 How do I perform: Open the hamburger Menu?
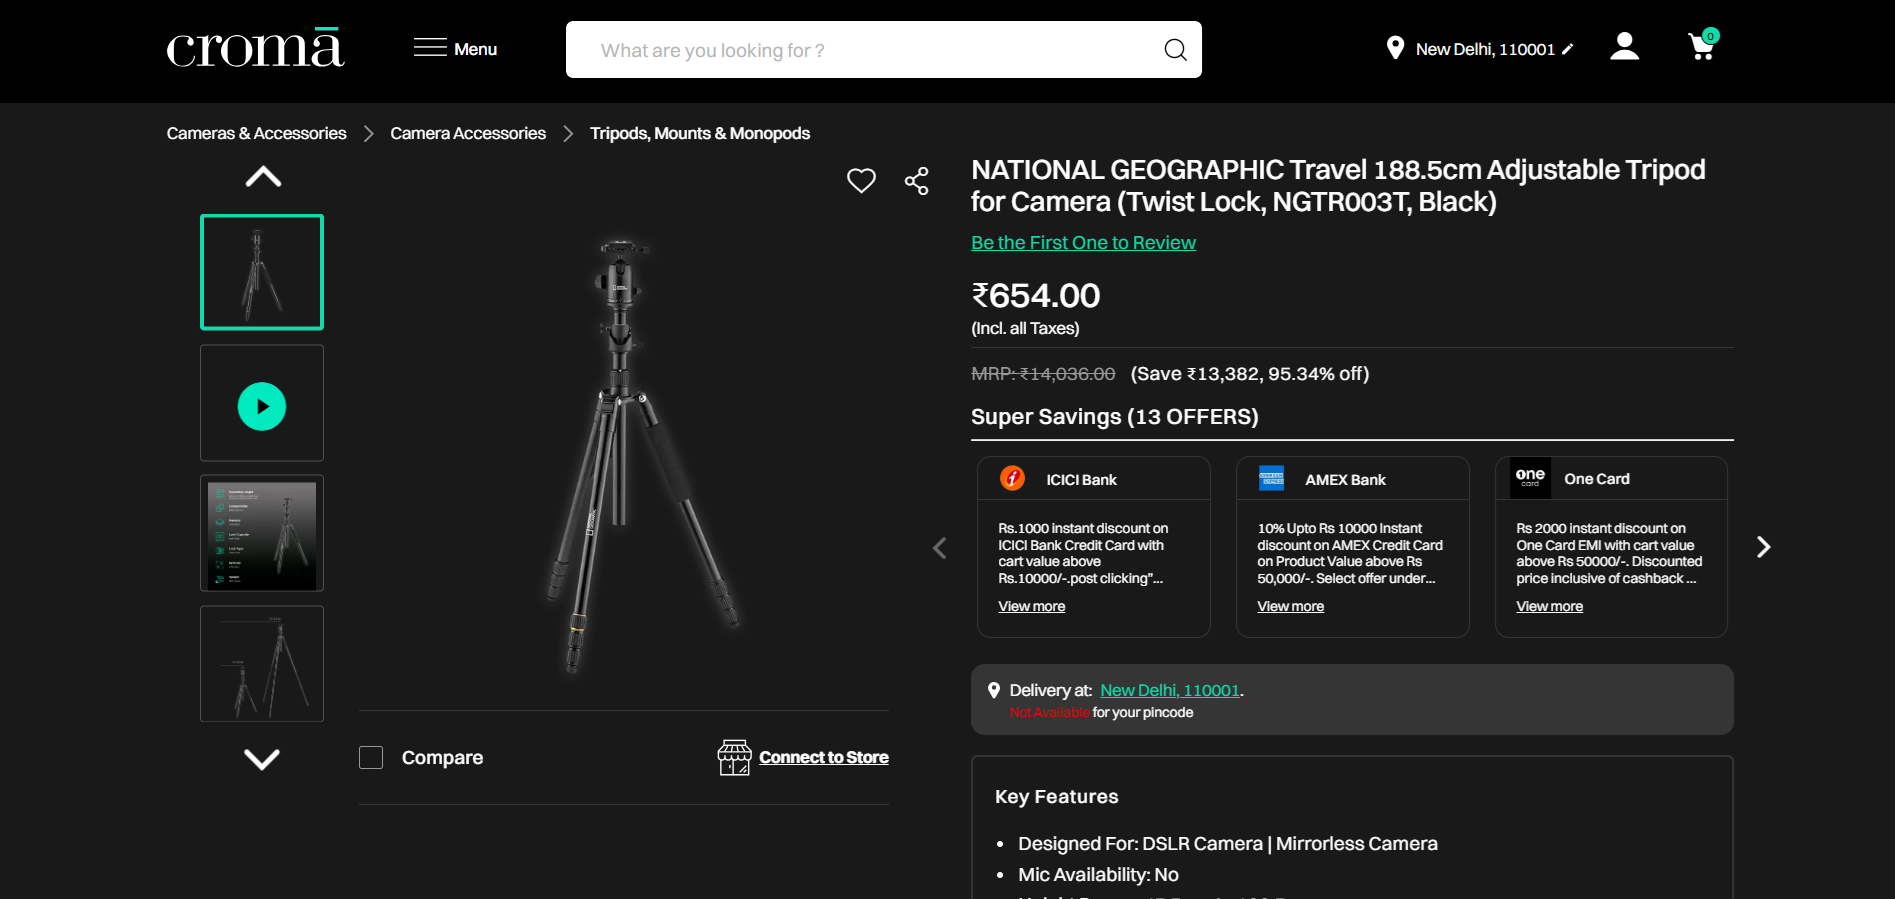pos(455,49)
